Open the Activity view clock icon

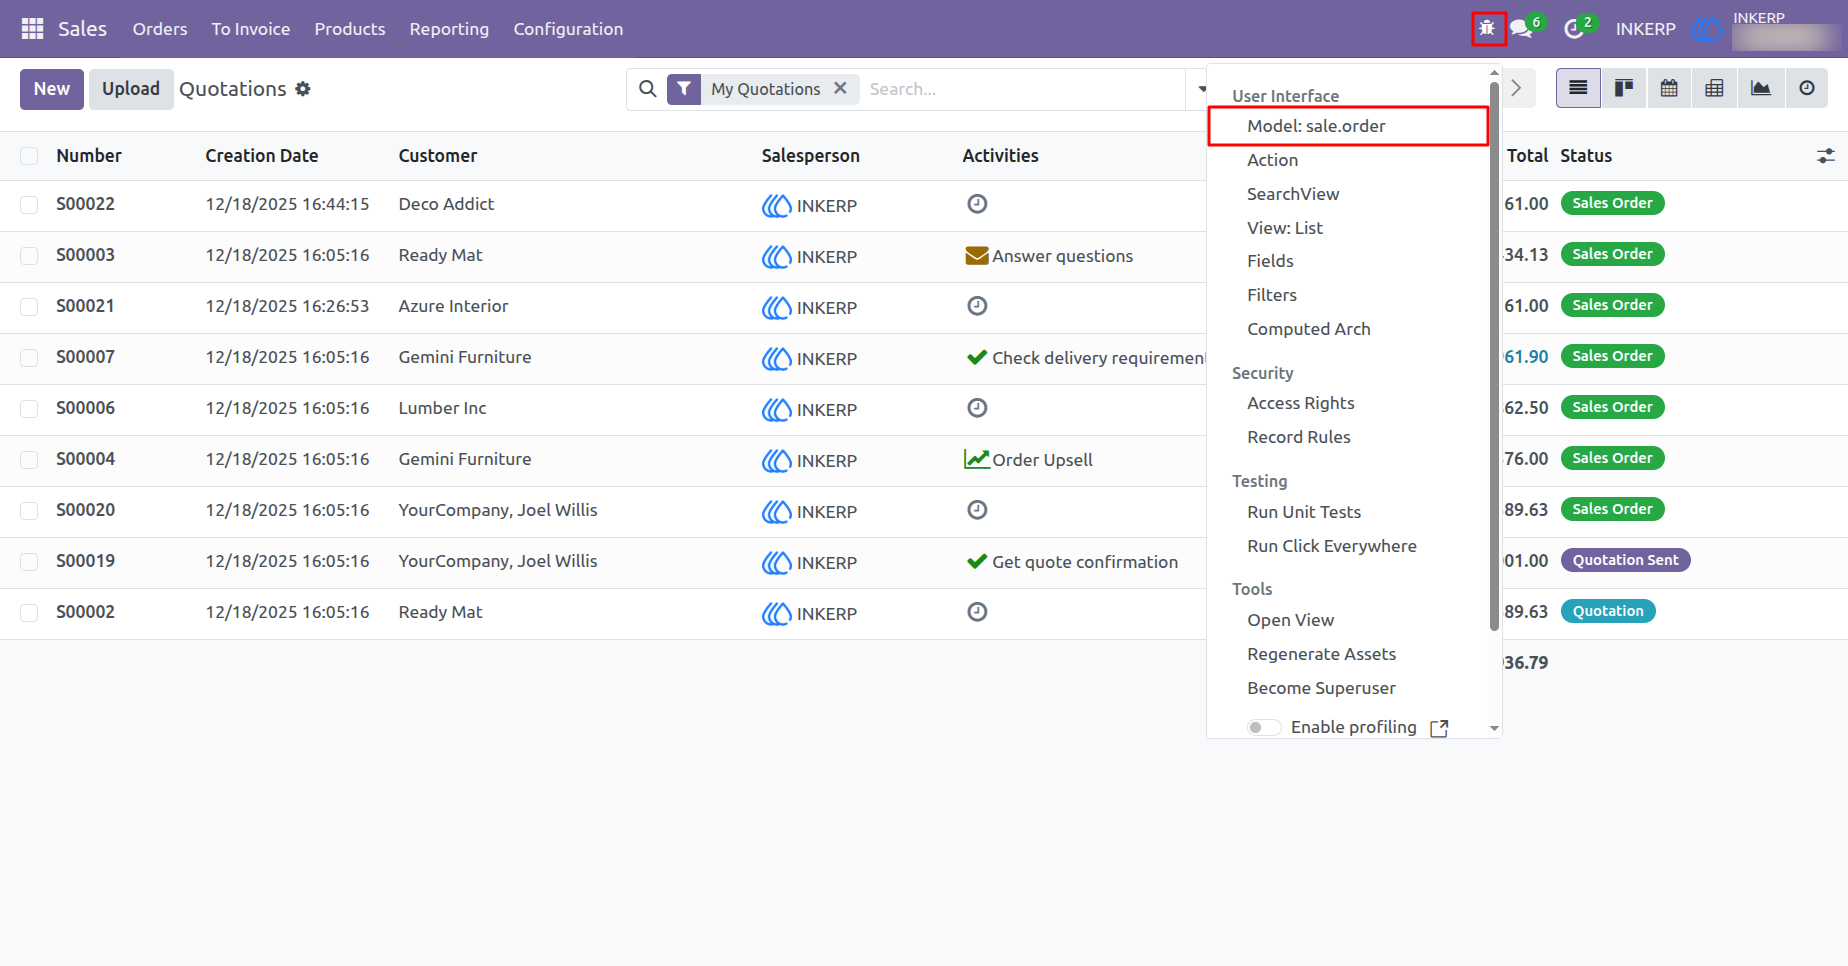(1806, 88)
